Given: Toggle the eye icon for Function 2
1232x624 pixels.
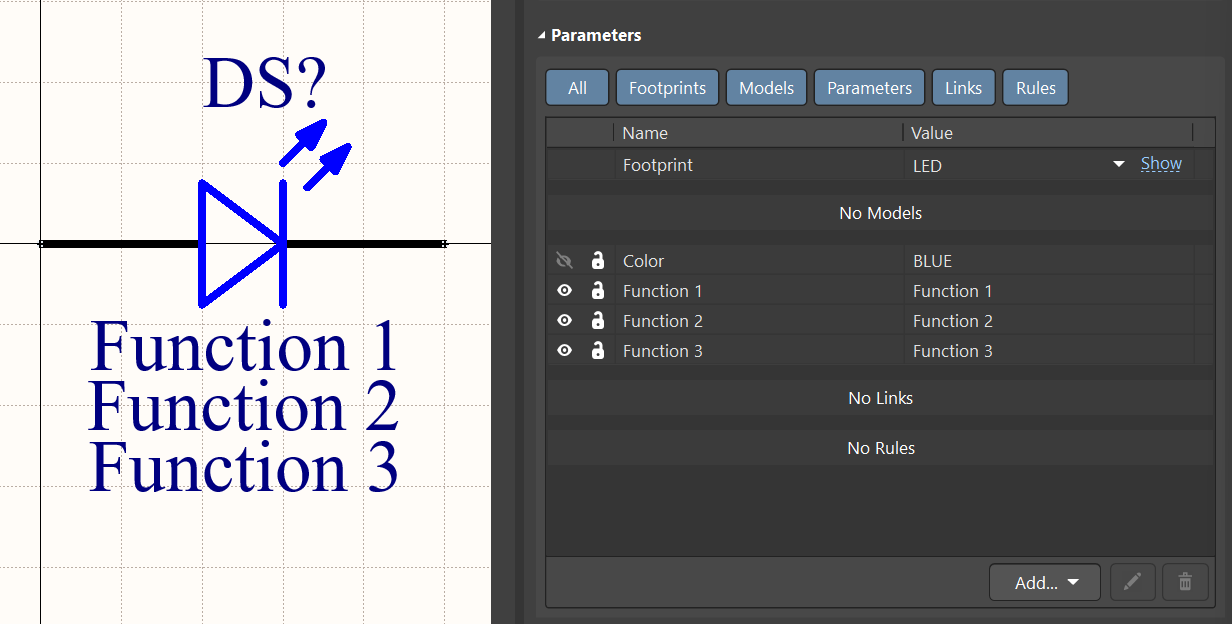Looking at the screenshot, I should click(564, 320).
